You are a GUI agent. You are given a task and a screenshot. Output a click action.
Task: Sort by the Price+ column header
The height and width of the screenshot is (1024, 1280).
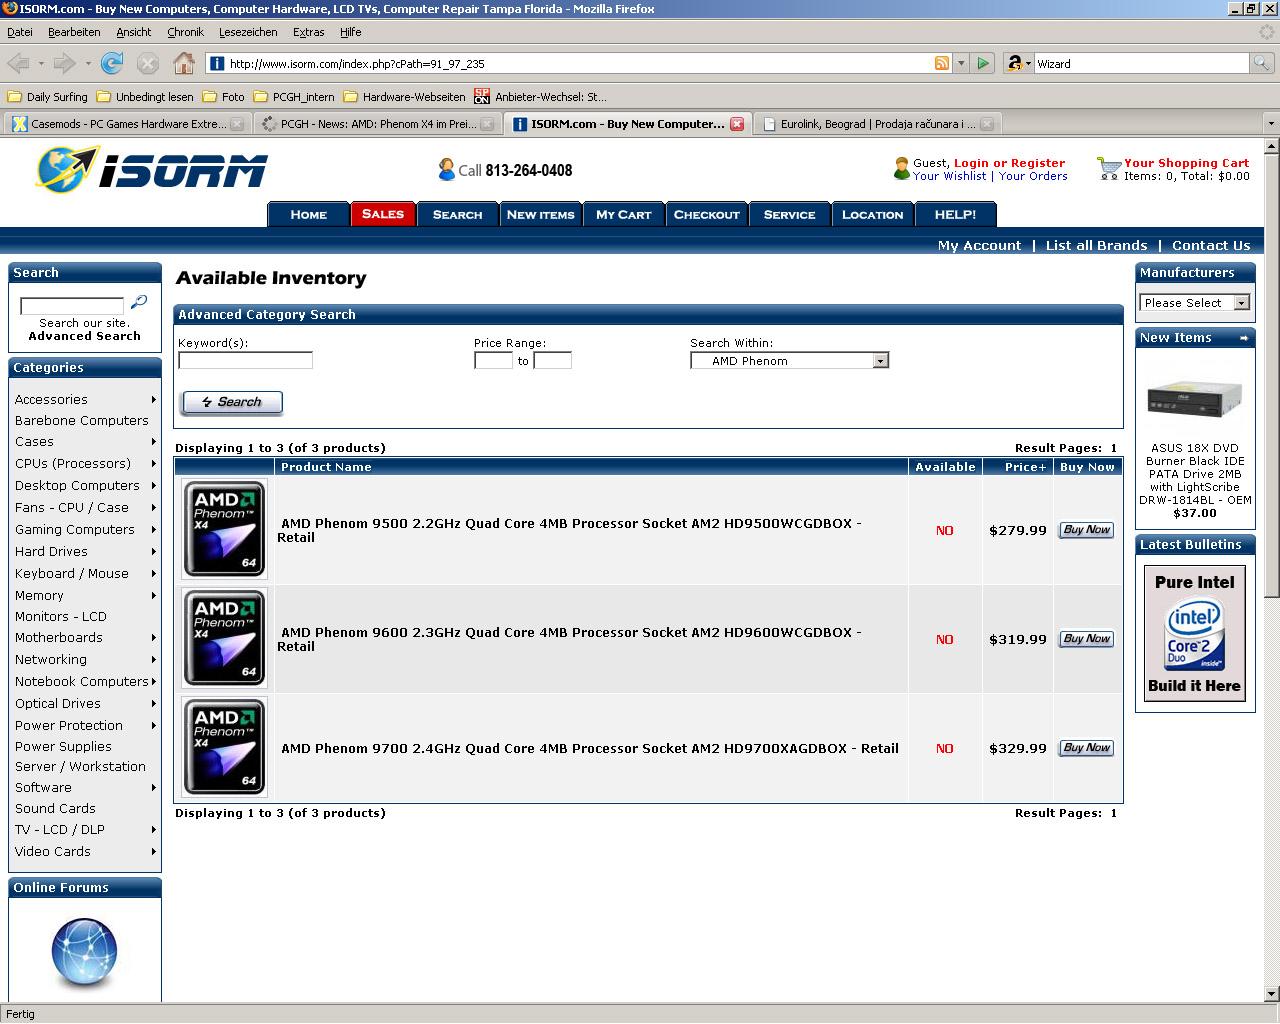1025,467
